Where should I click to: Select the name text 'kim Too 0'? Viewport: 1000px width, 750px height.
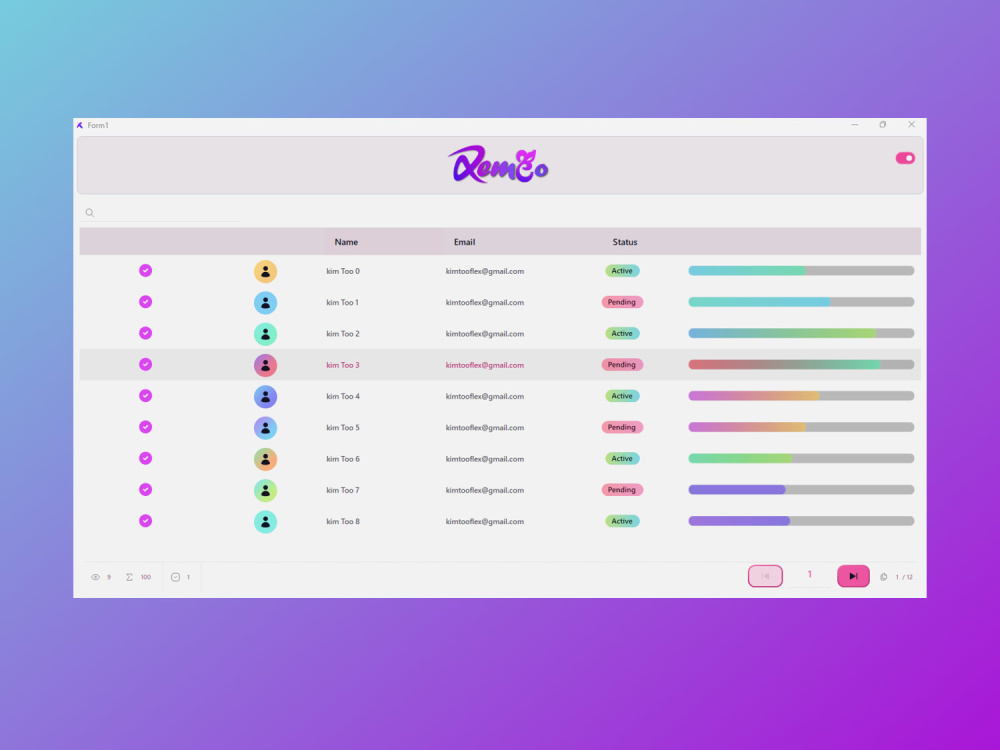click(x=343, y=271)
